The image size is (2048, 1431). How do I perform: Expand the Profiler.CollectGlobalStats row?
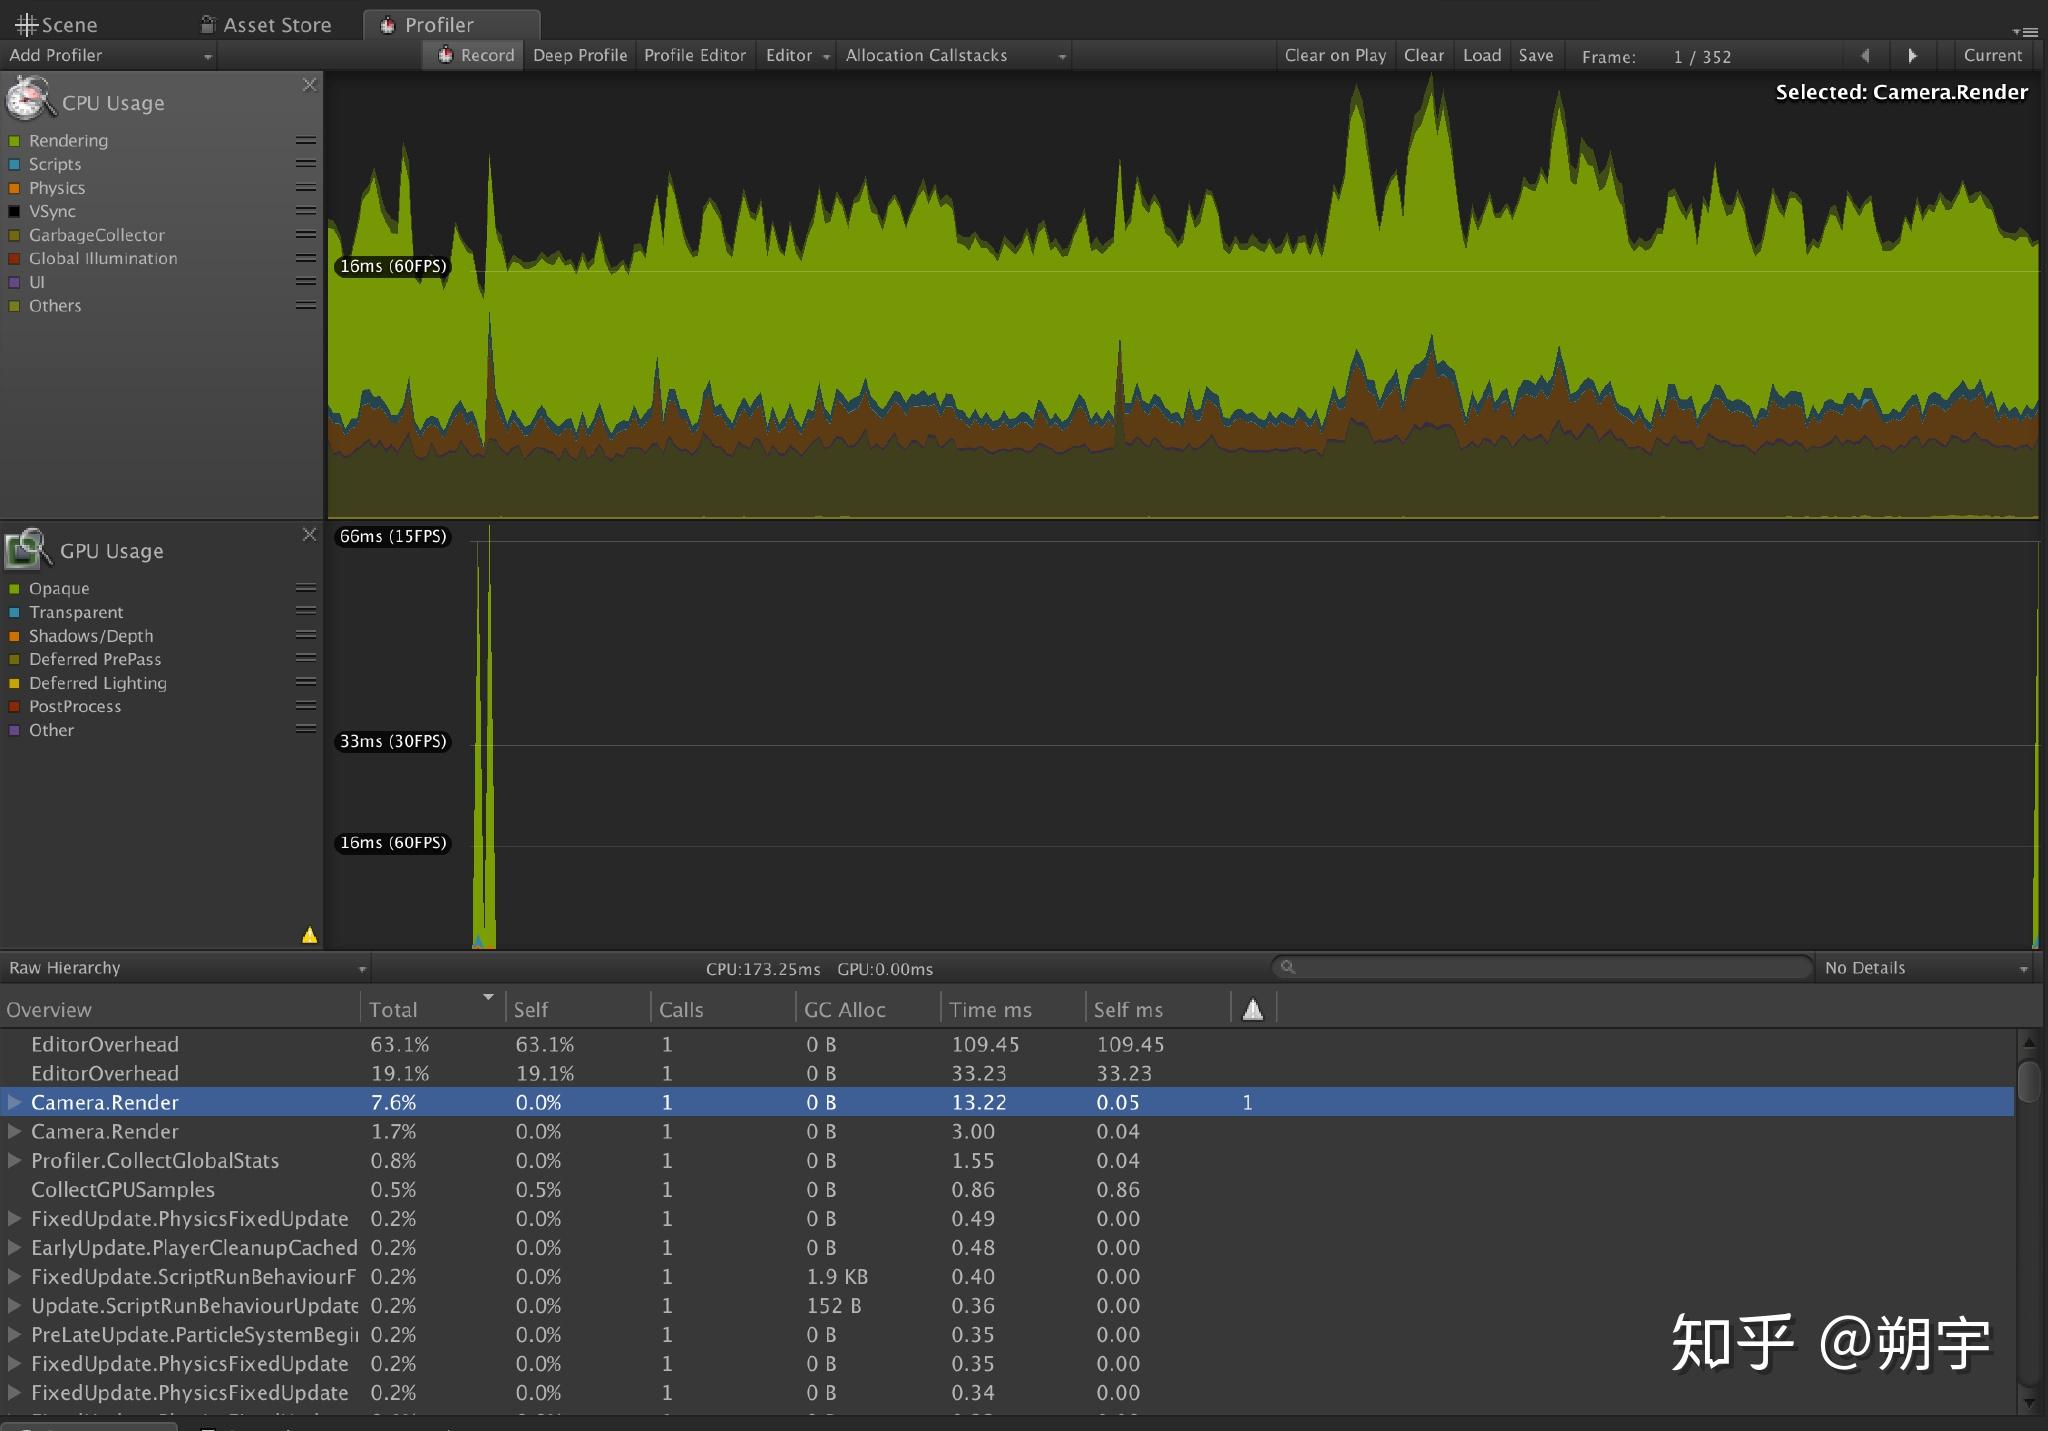point(14,1160)
